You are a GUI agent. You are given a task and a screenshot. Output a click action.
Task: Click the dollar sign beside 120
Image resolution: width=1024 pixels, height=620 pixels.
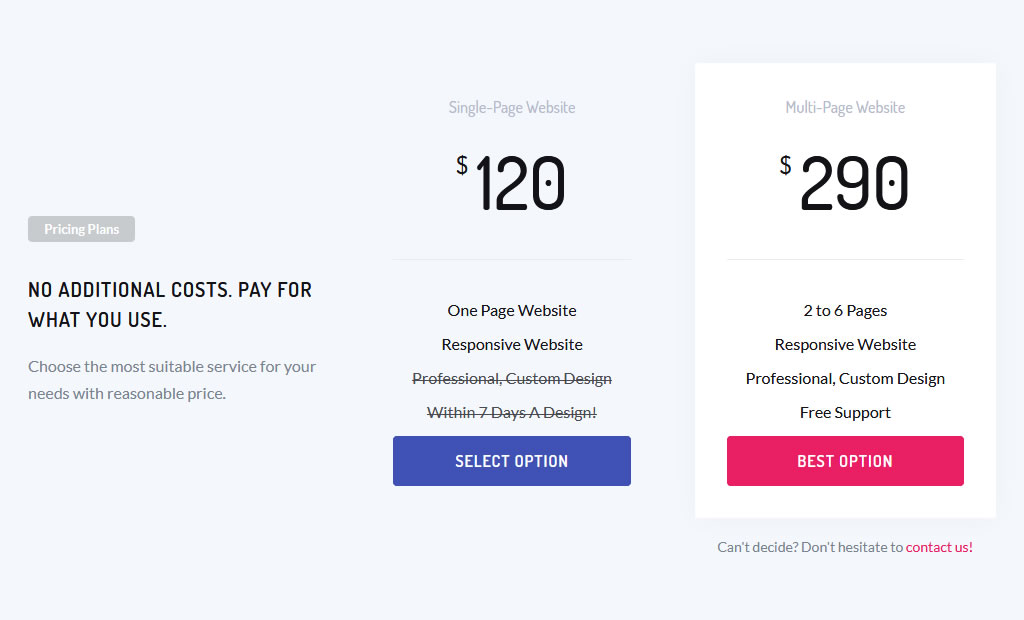(462, 166)
